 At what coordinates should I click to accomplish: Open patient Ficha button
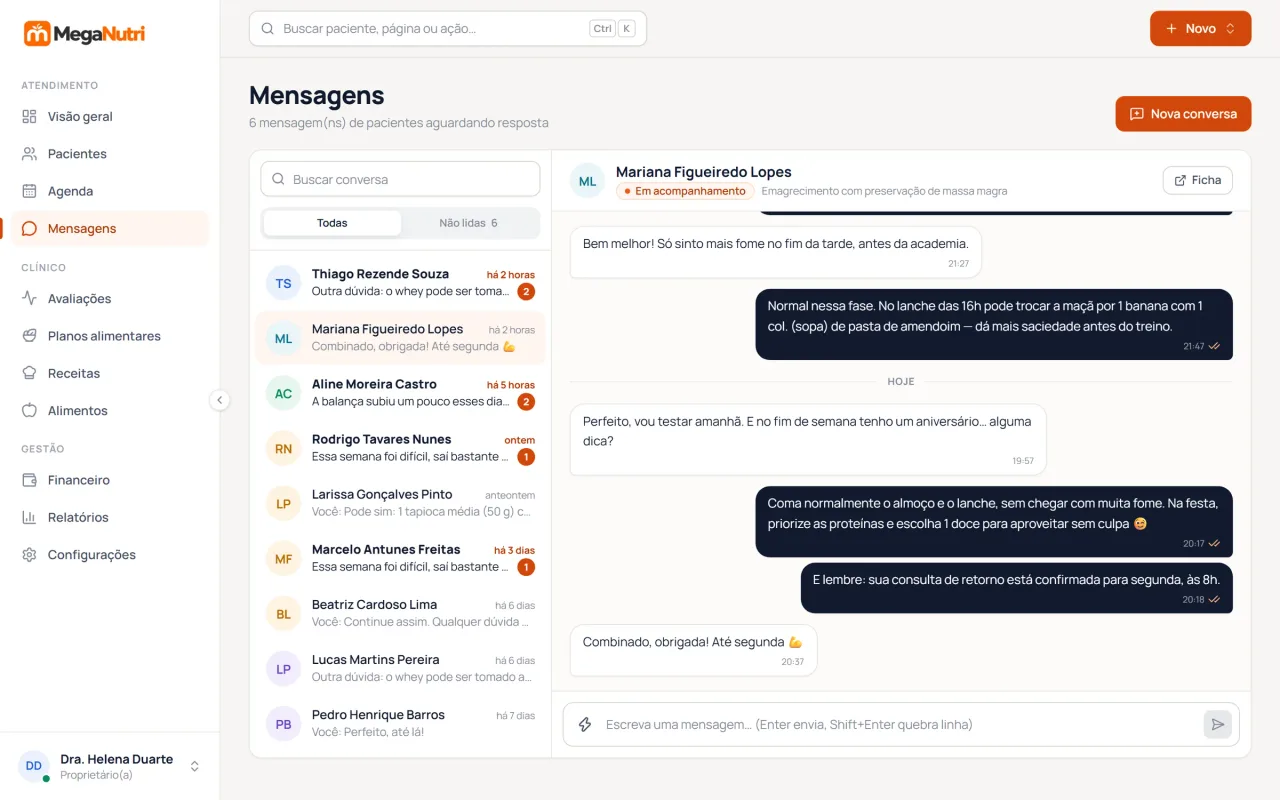coord(1197,180)
